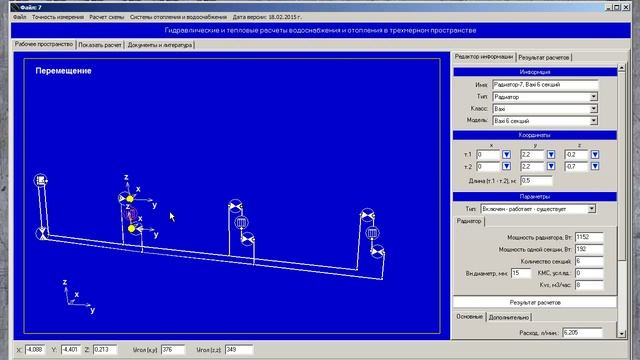
Task: Select the rightmost radiator icon
Action: click(x=372, y=233)
